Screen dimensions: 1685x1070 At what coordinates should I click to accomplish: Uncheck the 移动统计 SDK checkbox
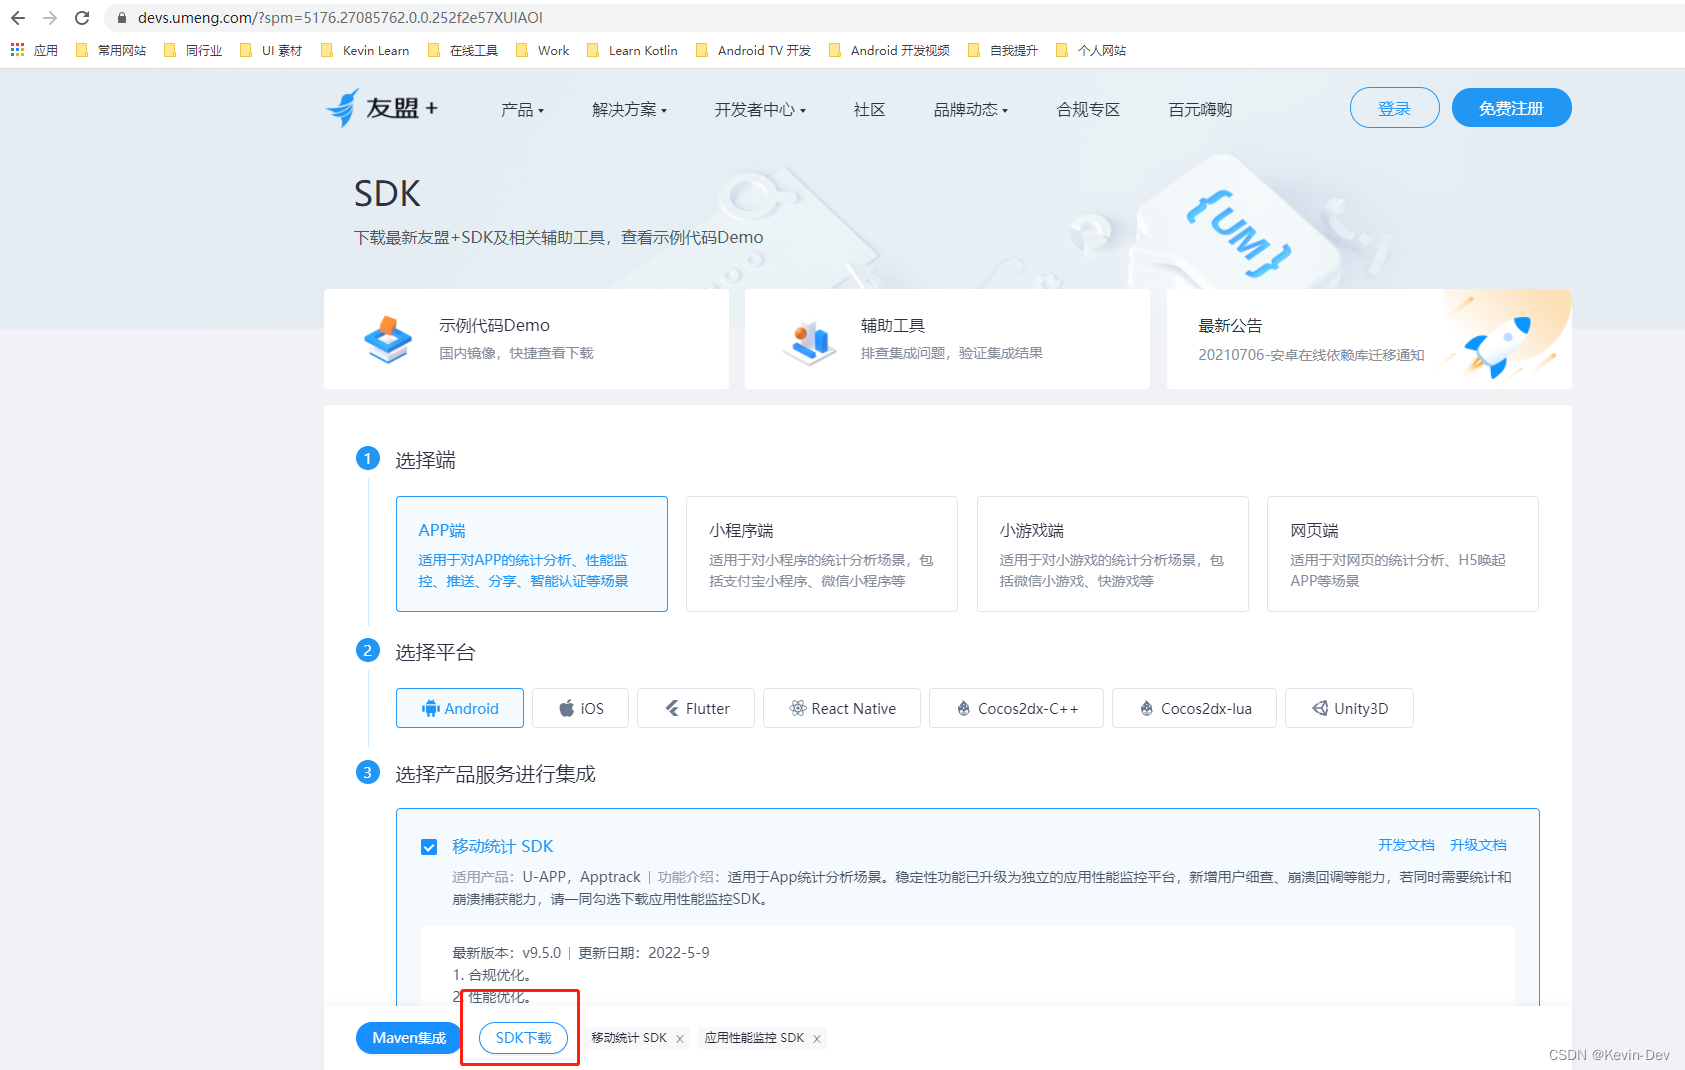click(429, 847)
